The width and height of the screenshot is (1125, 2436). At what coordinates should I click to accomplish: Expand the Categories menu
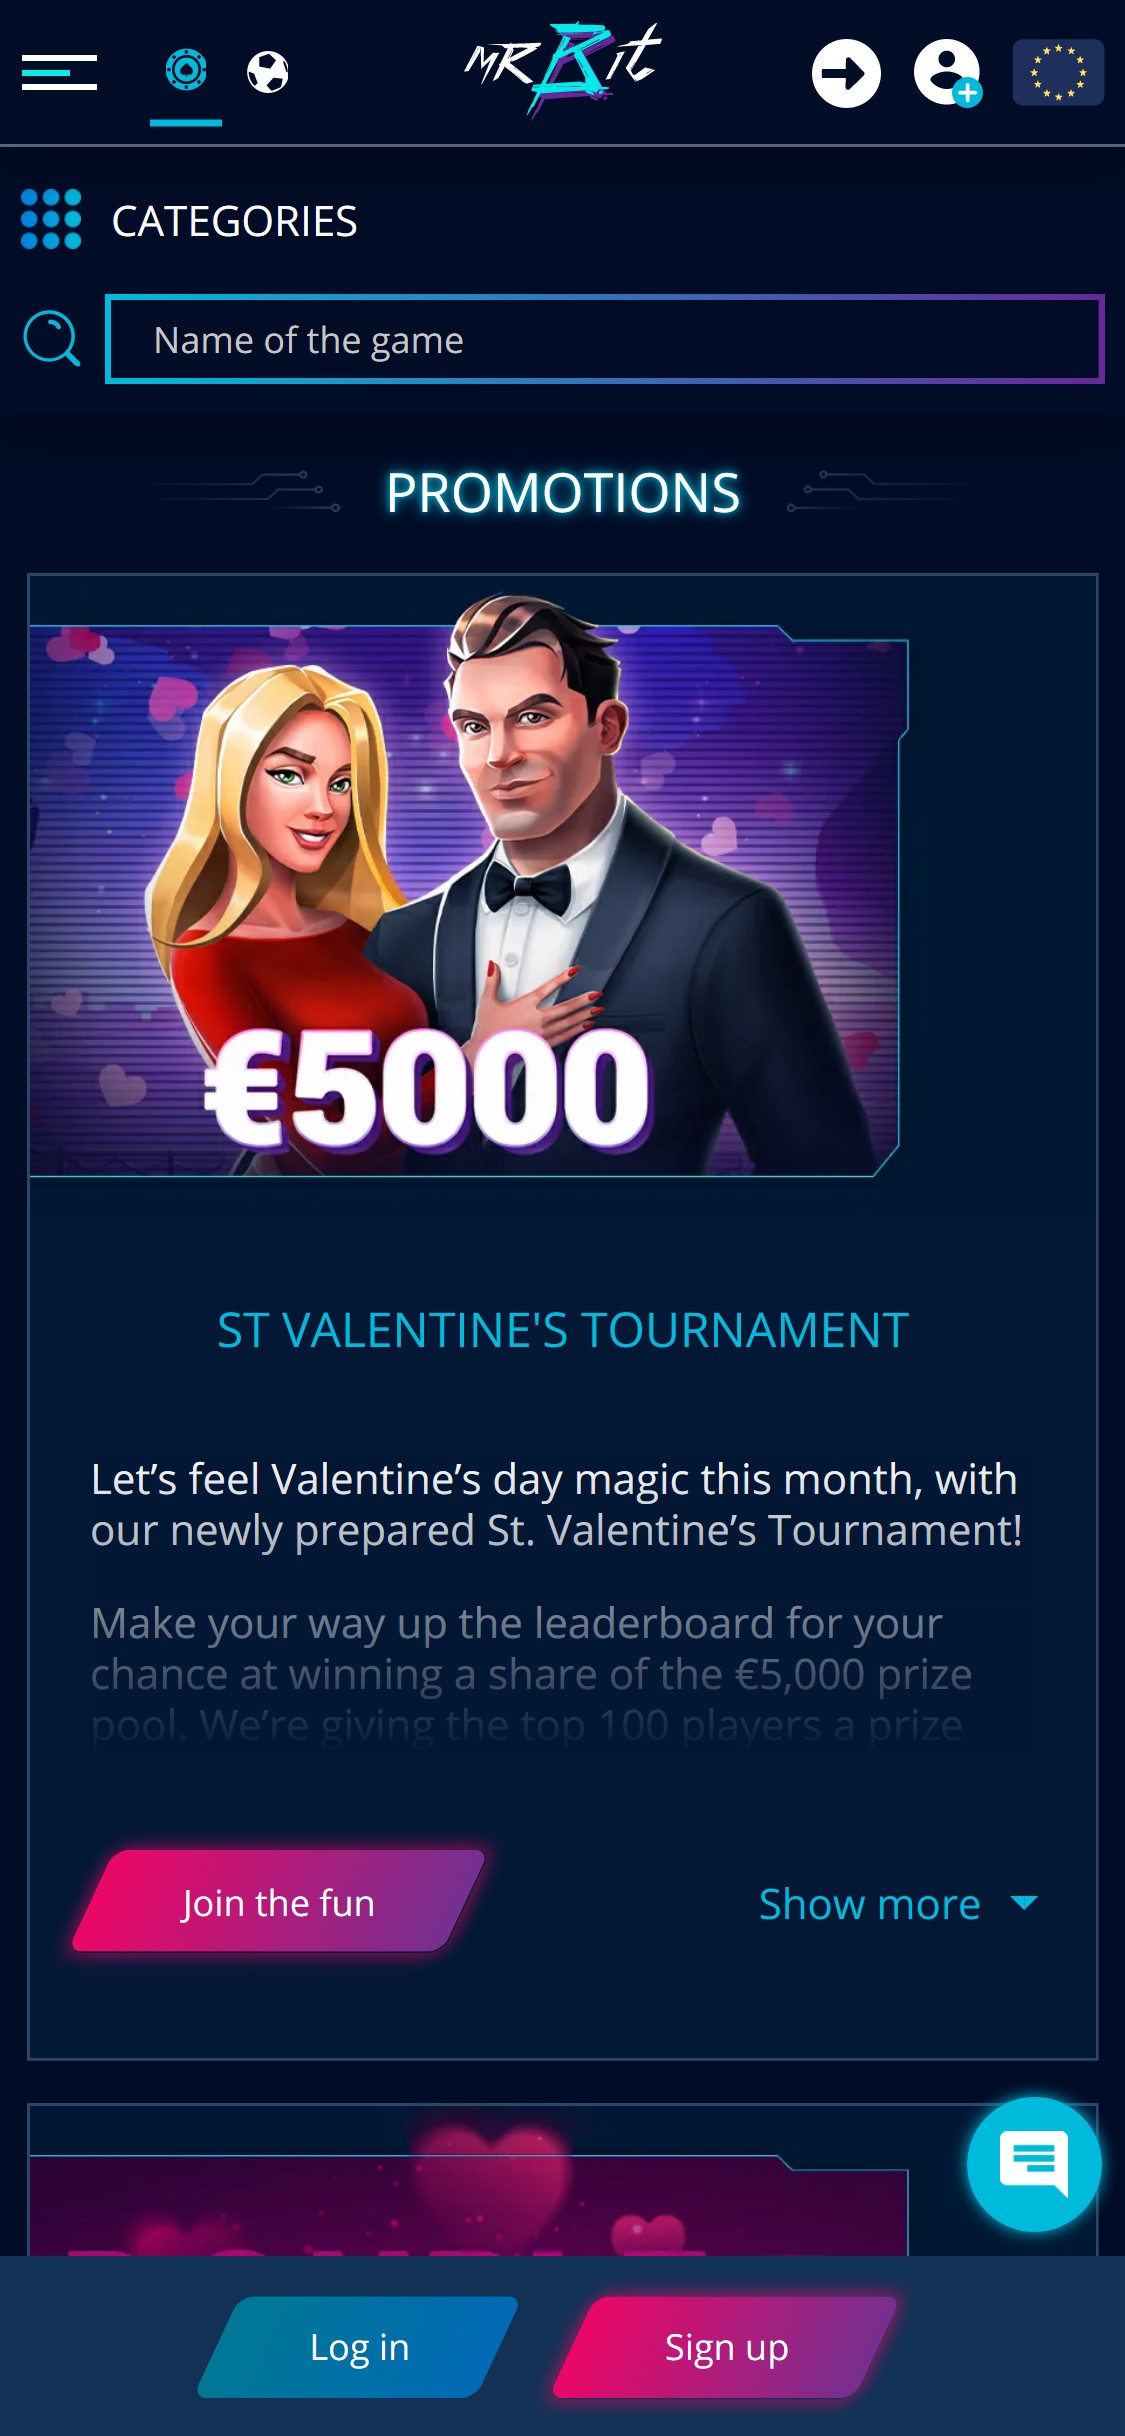[234, 221]
